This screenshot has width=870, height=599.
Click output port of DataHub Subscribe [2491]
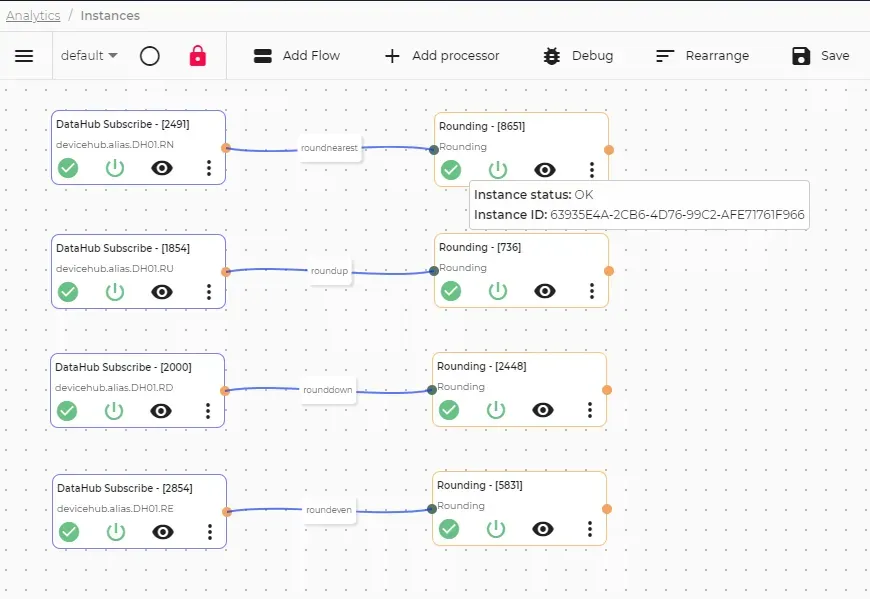[x=226, y=148]
